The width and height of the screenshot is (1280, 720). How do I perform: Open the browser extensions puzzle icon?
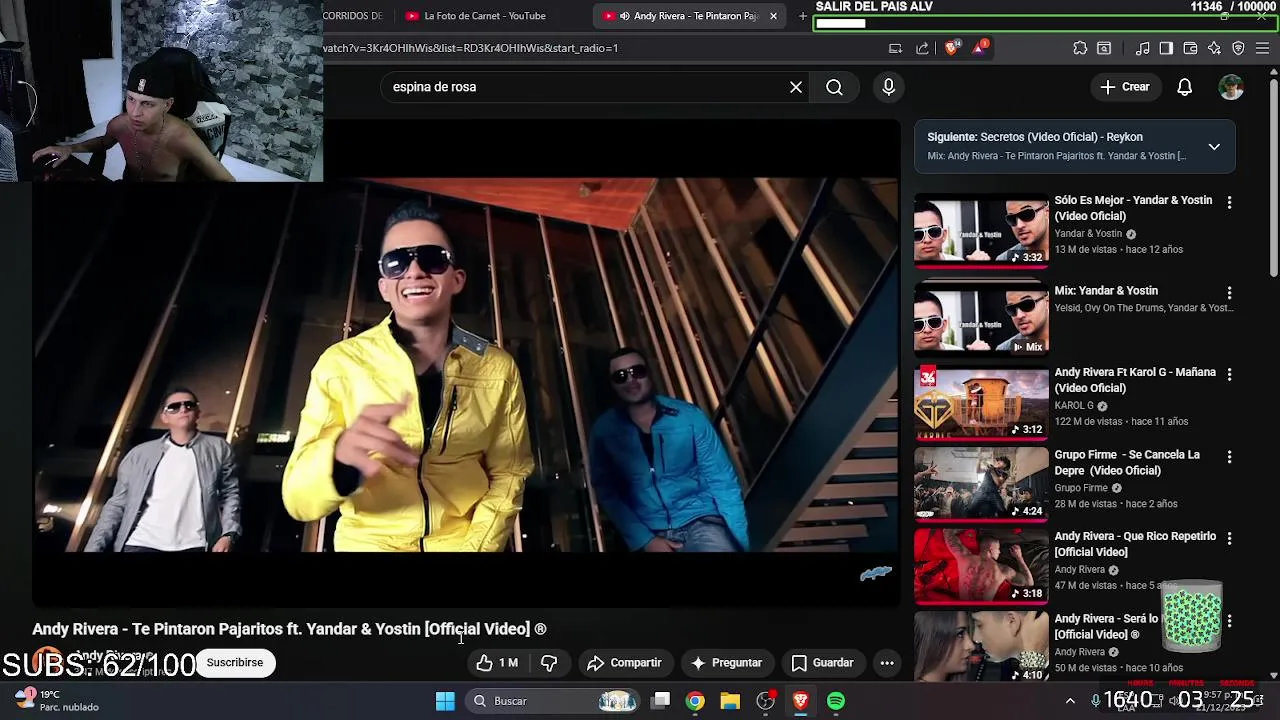(1080, 48)
